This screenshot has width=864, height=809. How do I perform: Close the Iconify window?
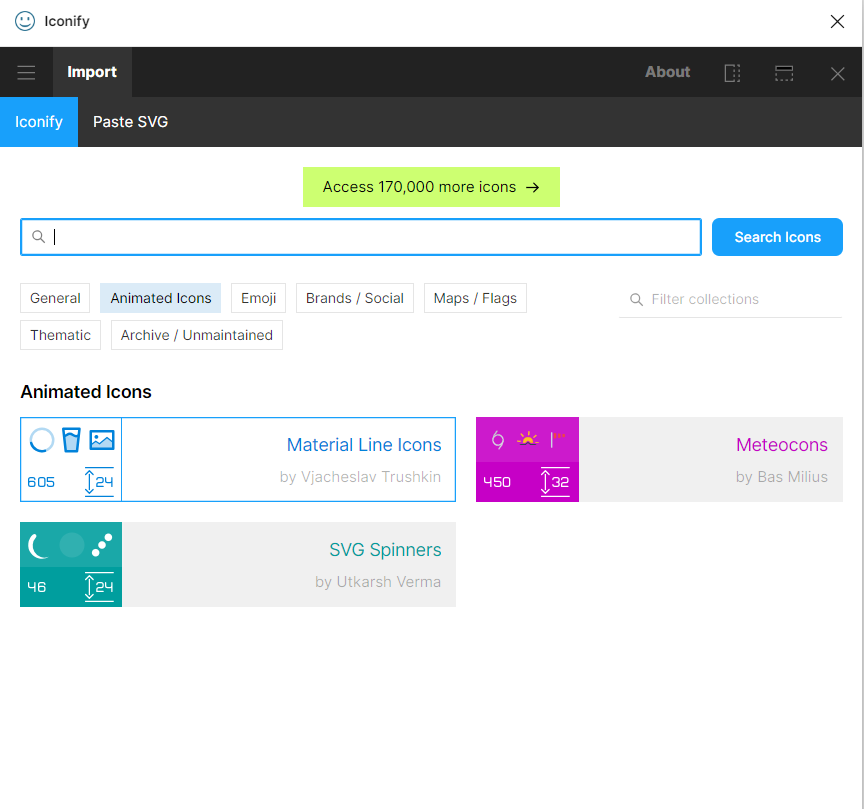[838, 21]
